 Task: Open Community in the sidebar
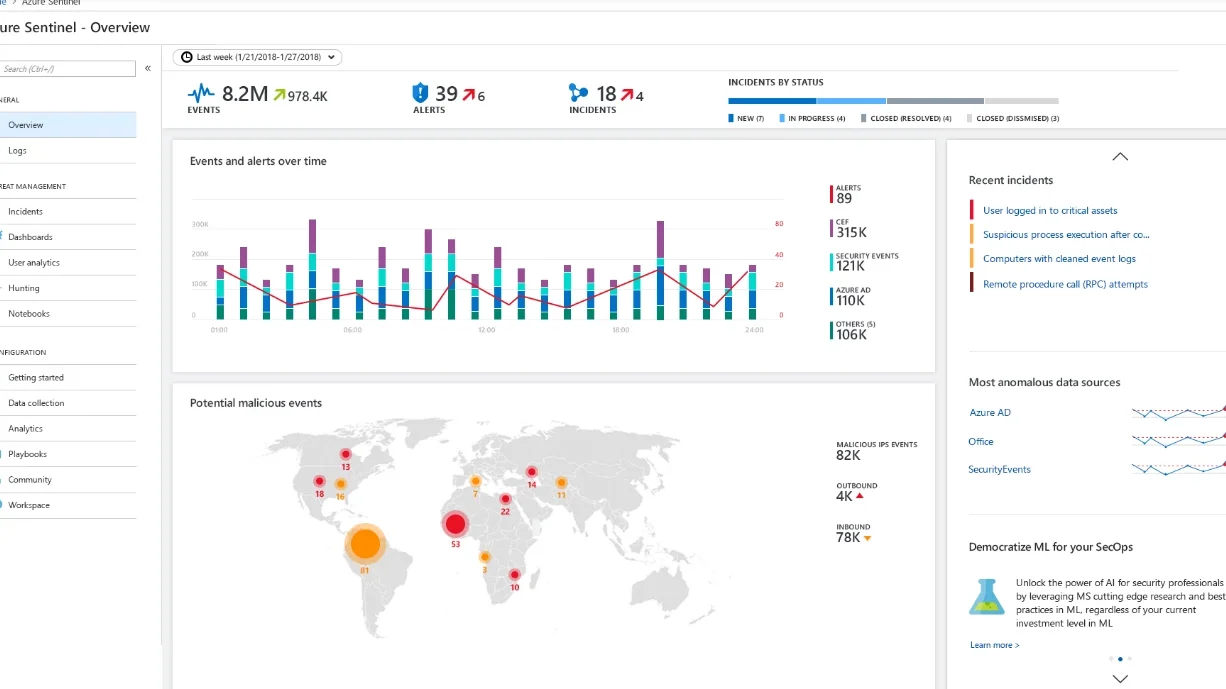pos(68,479)
